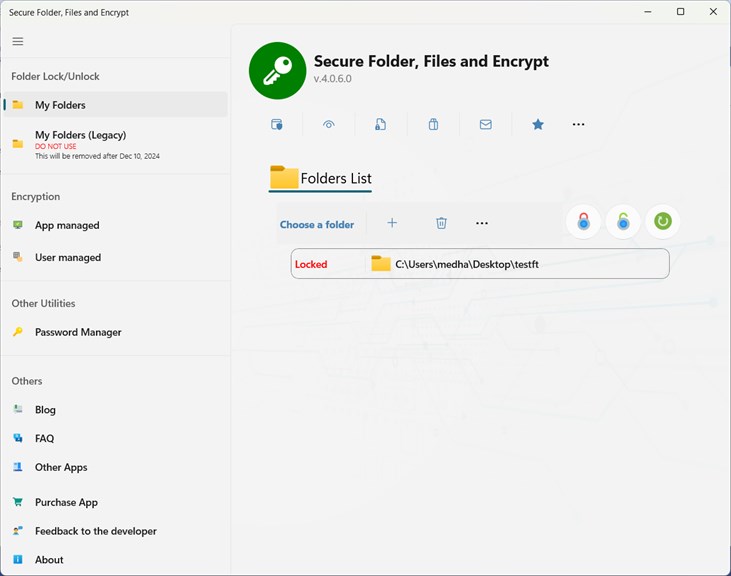Click the red padlock lock button
This screenshot has height=576, width=731.
(583, 221)
